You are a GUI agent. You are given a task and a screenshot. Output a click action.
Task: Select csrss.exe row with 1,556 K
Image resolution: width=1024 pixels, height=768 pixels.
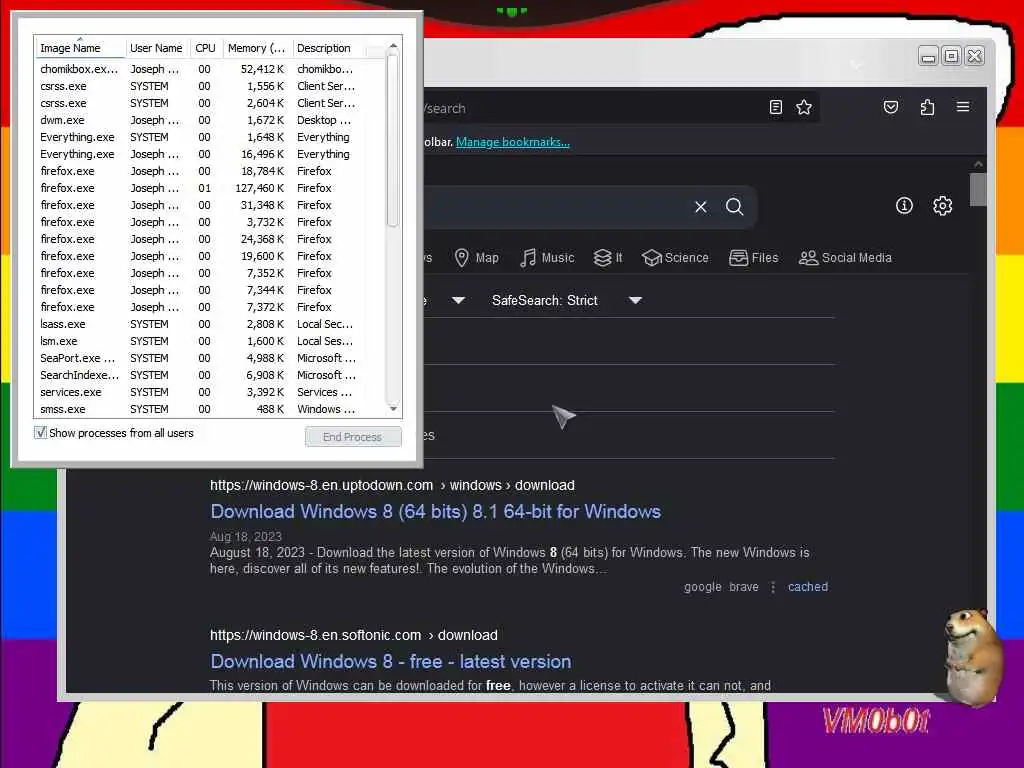209,86
